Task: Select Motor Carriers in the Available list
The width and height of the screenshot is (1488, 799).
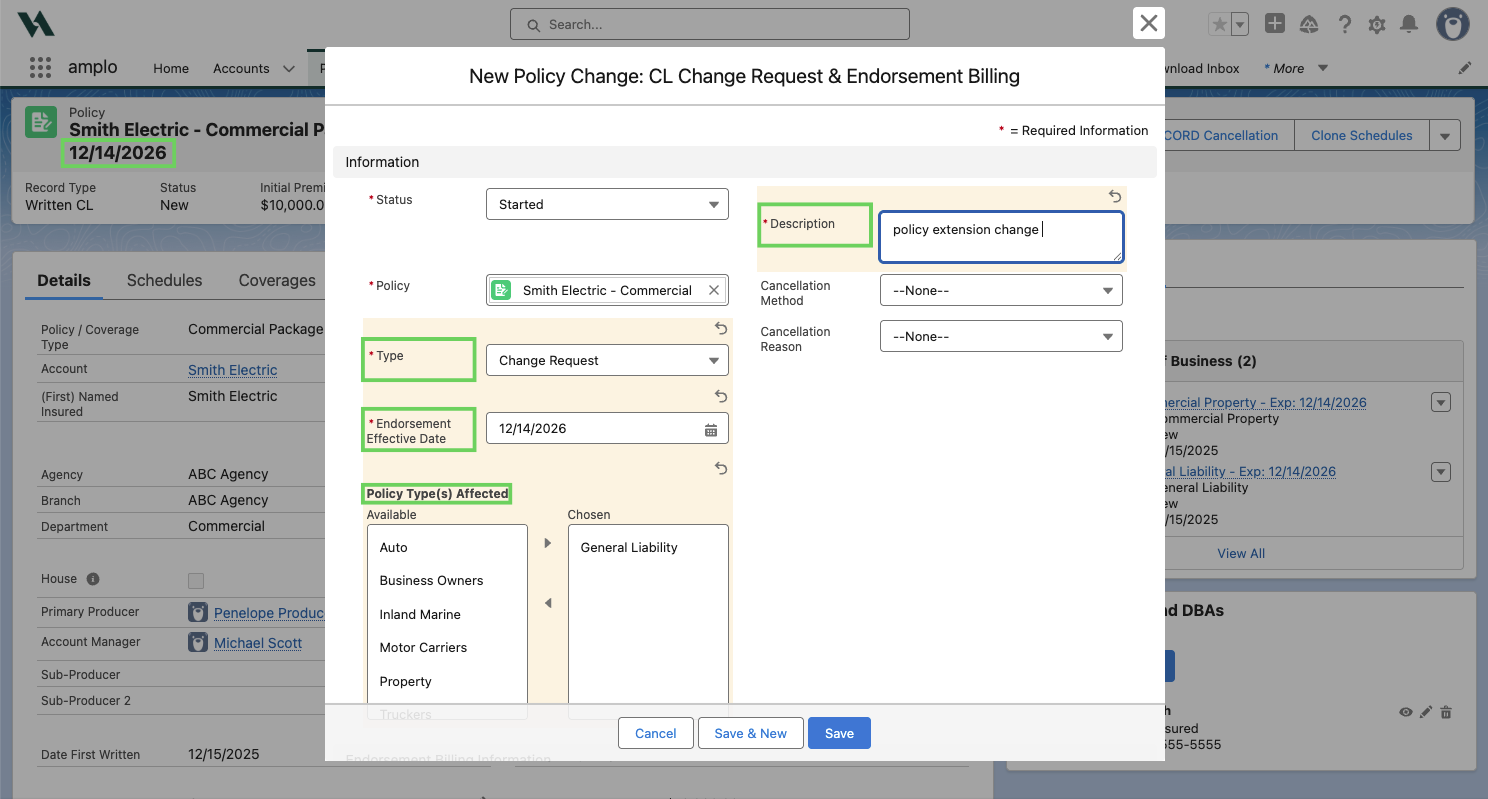Action: click(x=447, y=647)
